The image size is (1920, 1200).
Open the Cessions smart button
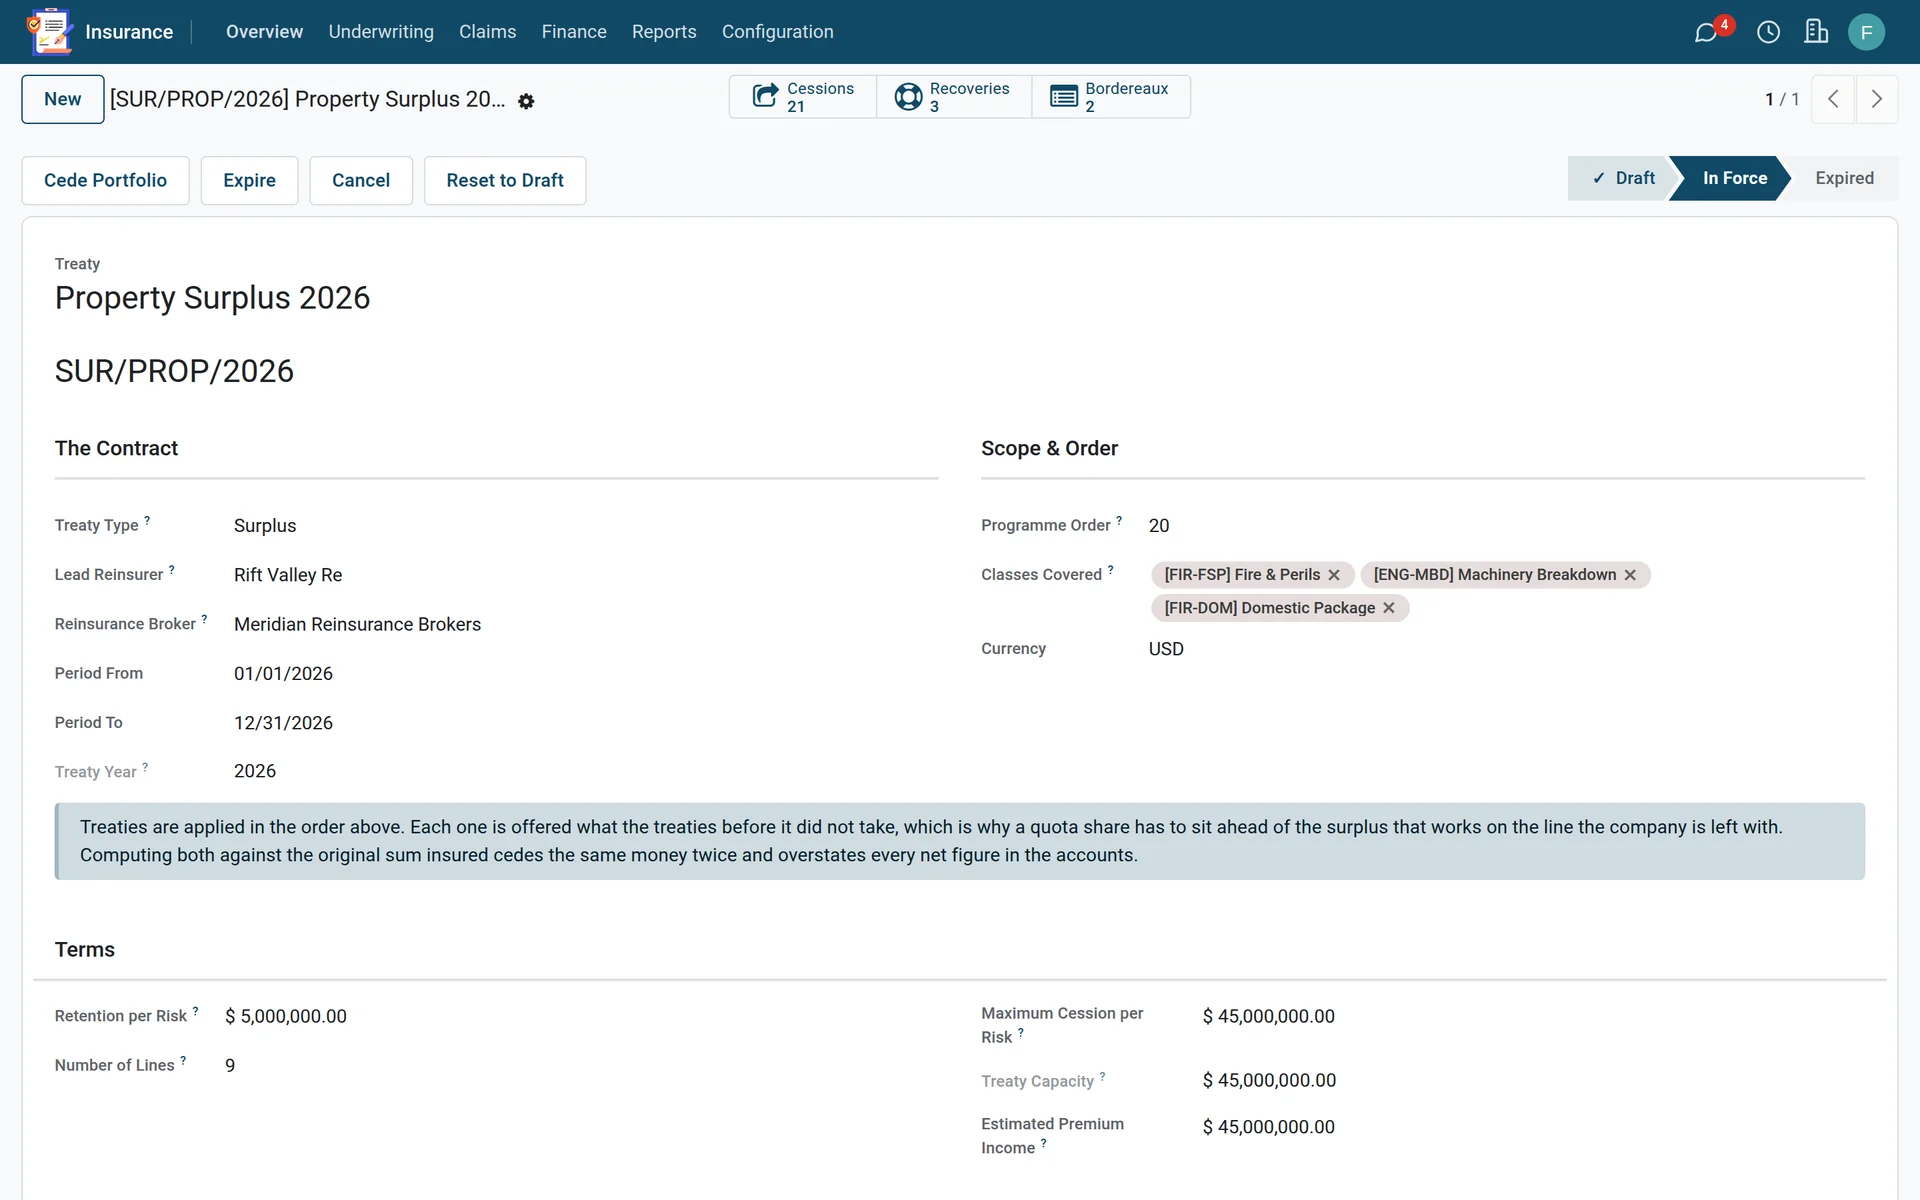point(803,97)
